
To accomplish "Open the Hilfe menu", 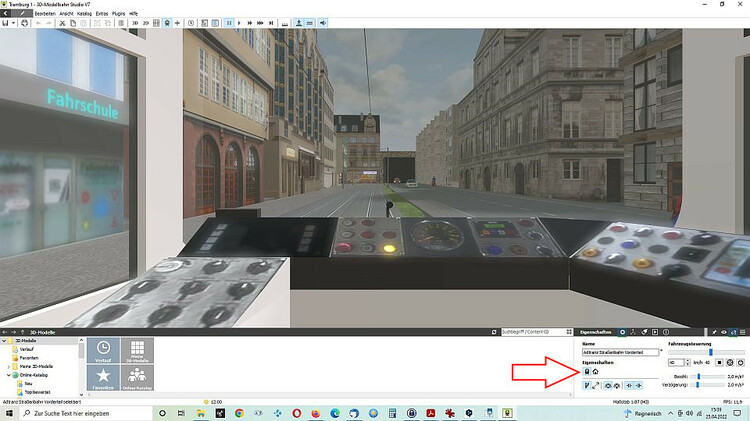I will point(133,14).
